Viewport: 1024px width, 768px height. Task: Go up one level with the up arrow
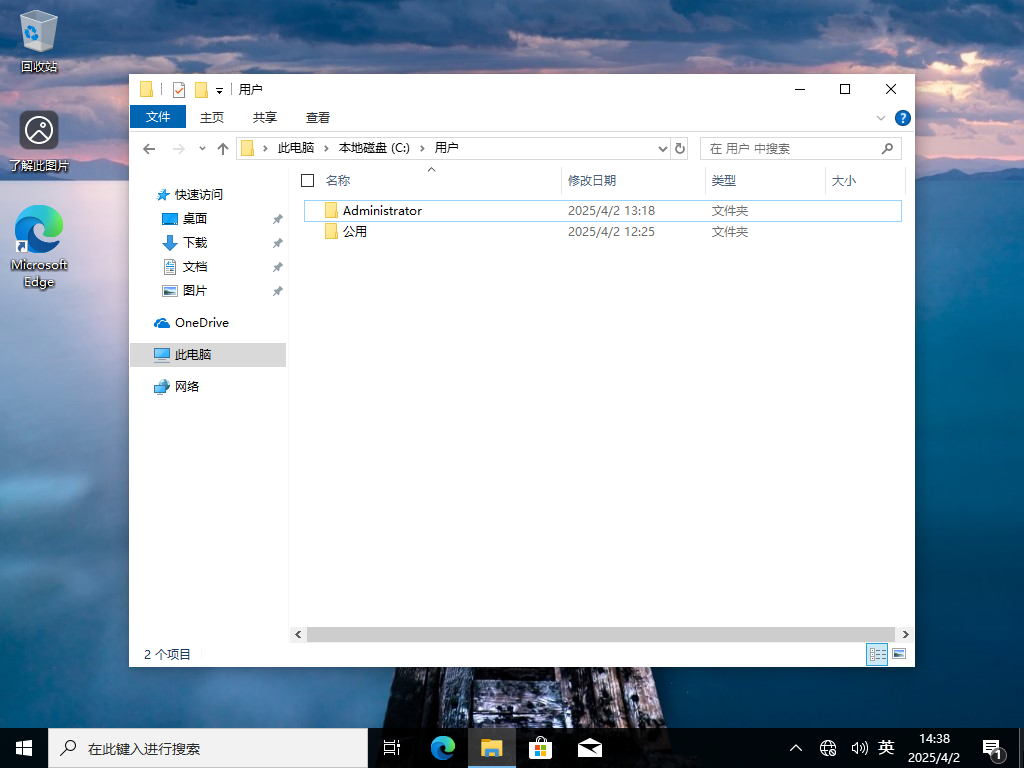(223, 149)
